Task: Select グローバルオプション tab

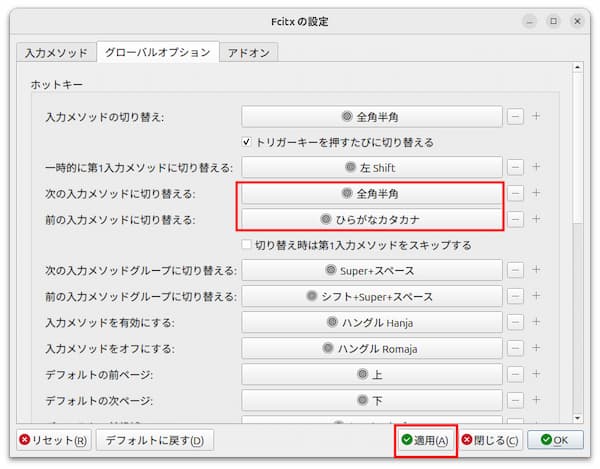Action: tap(158, 52)
